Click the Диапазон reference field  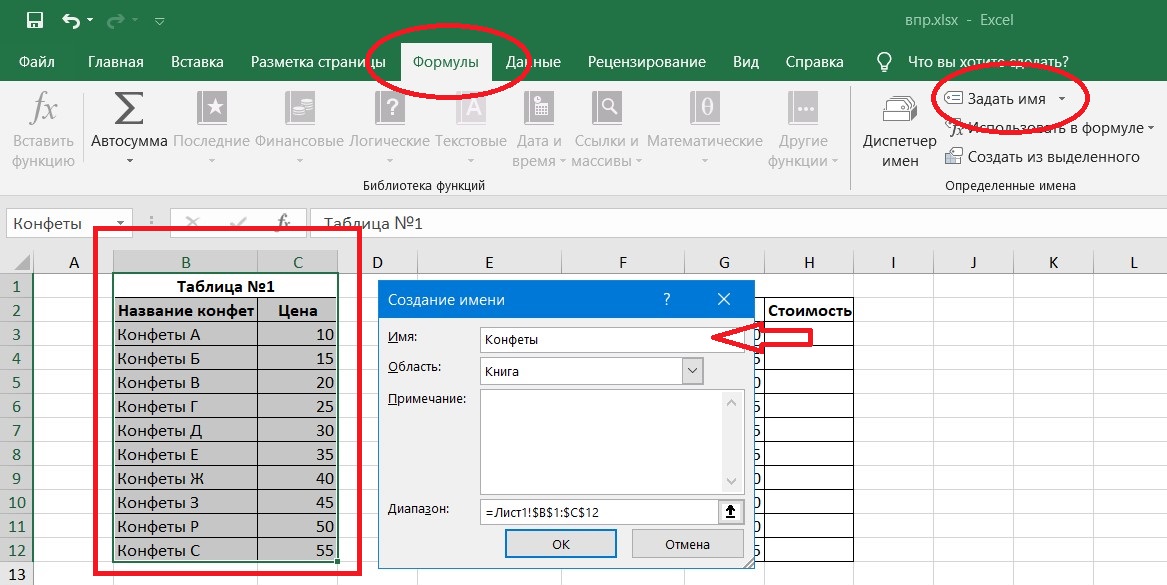click(599, 512)
